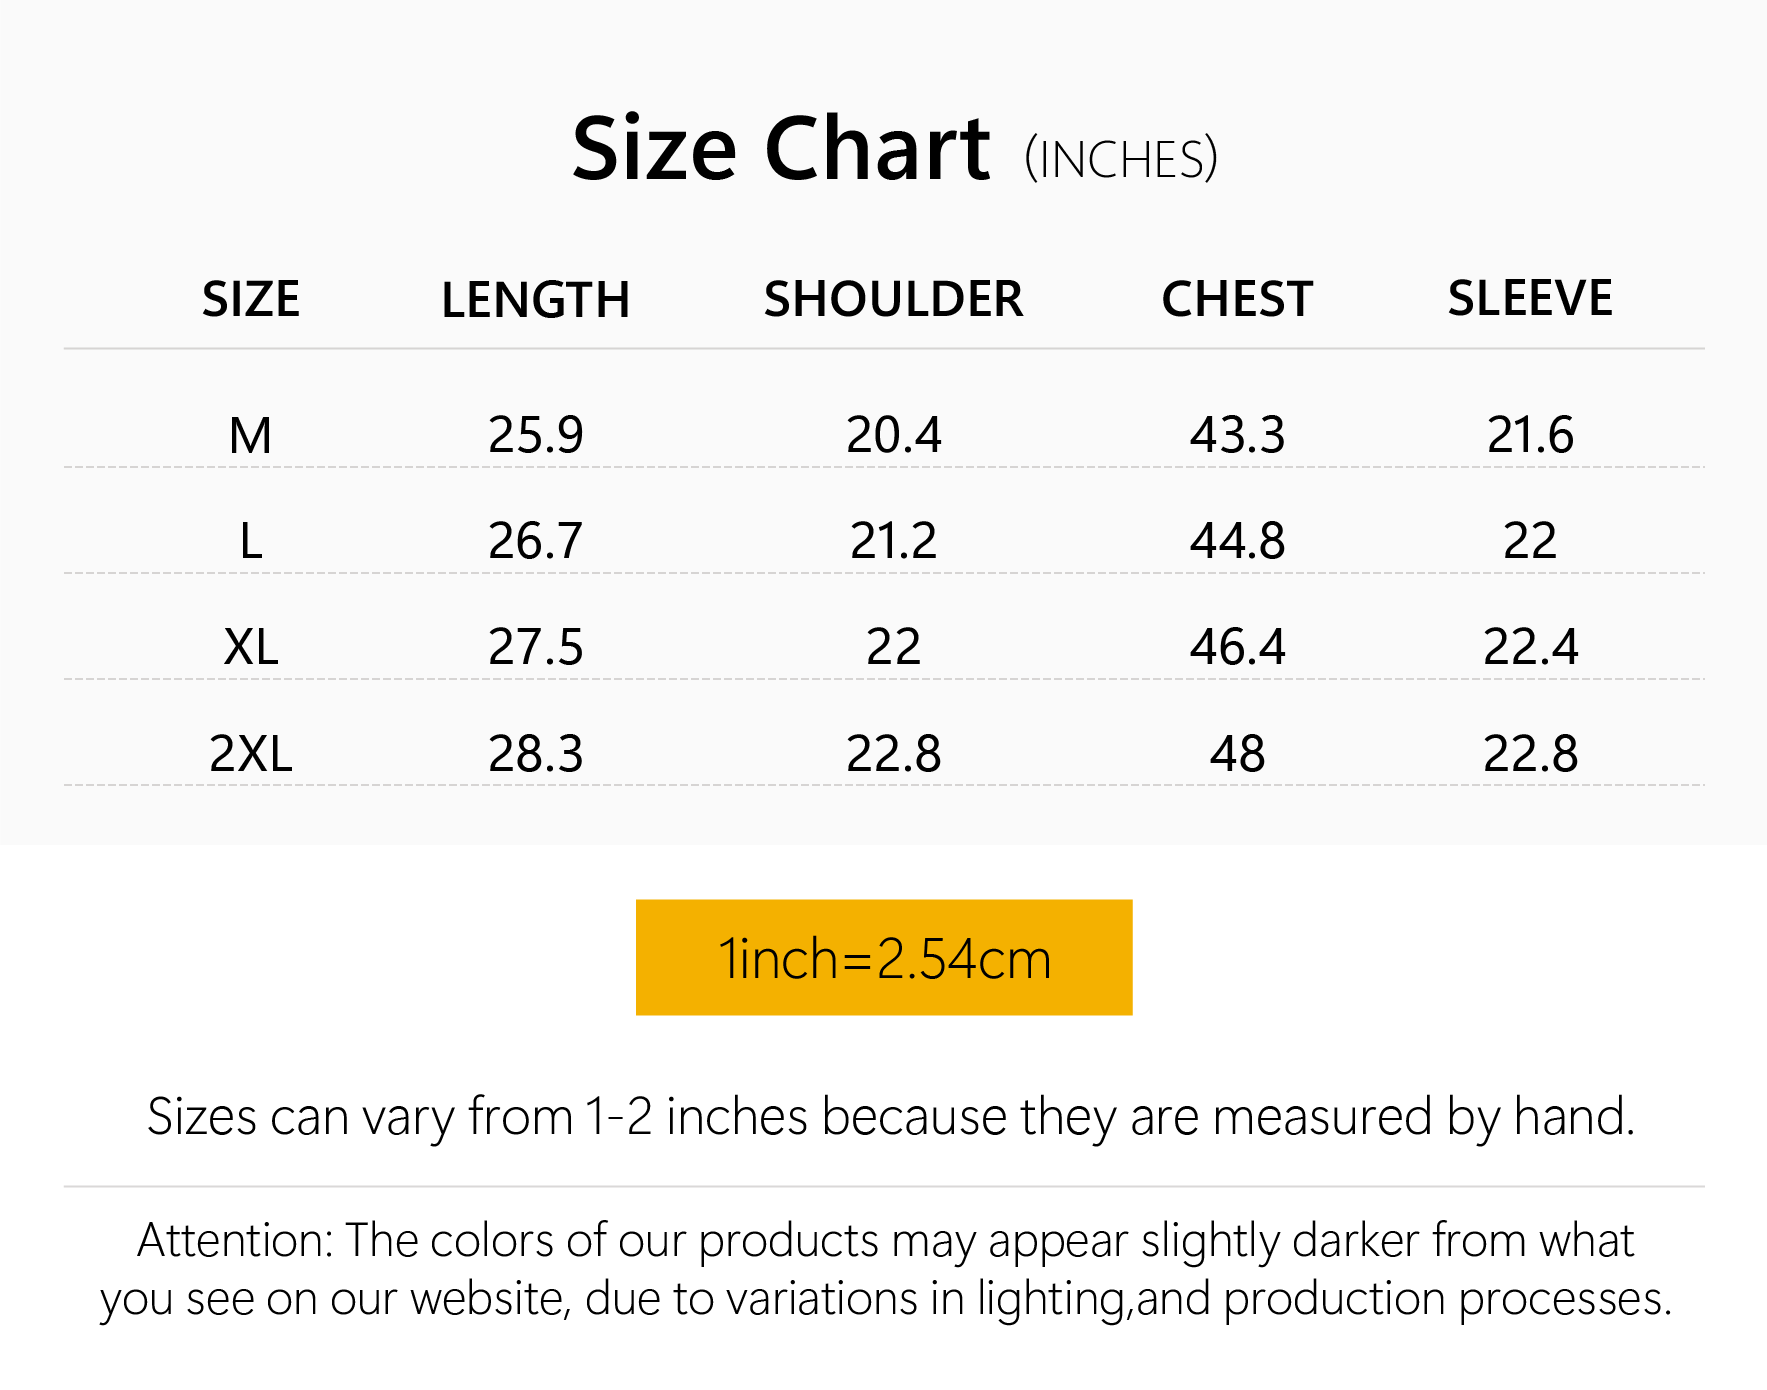The image size is (1767, 1390).
Task: Click the 'Sizes can vary' measurement note
Action: coord(890,1117)
